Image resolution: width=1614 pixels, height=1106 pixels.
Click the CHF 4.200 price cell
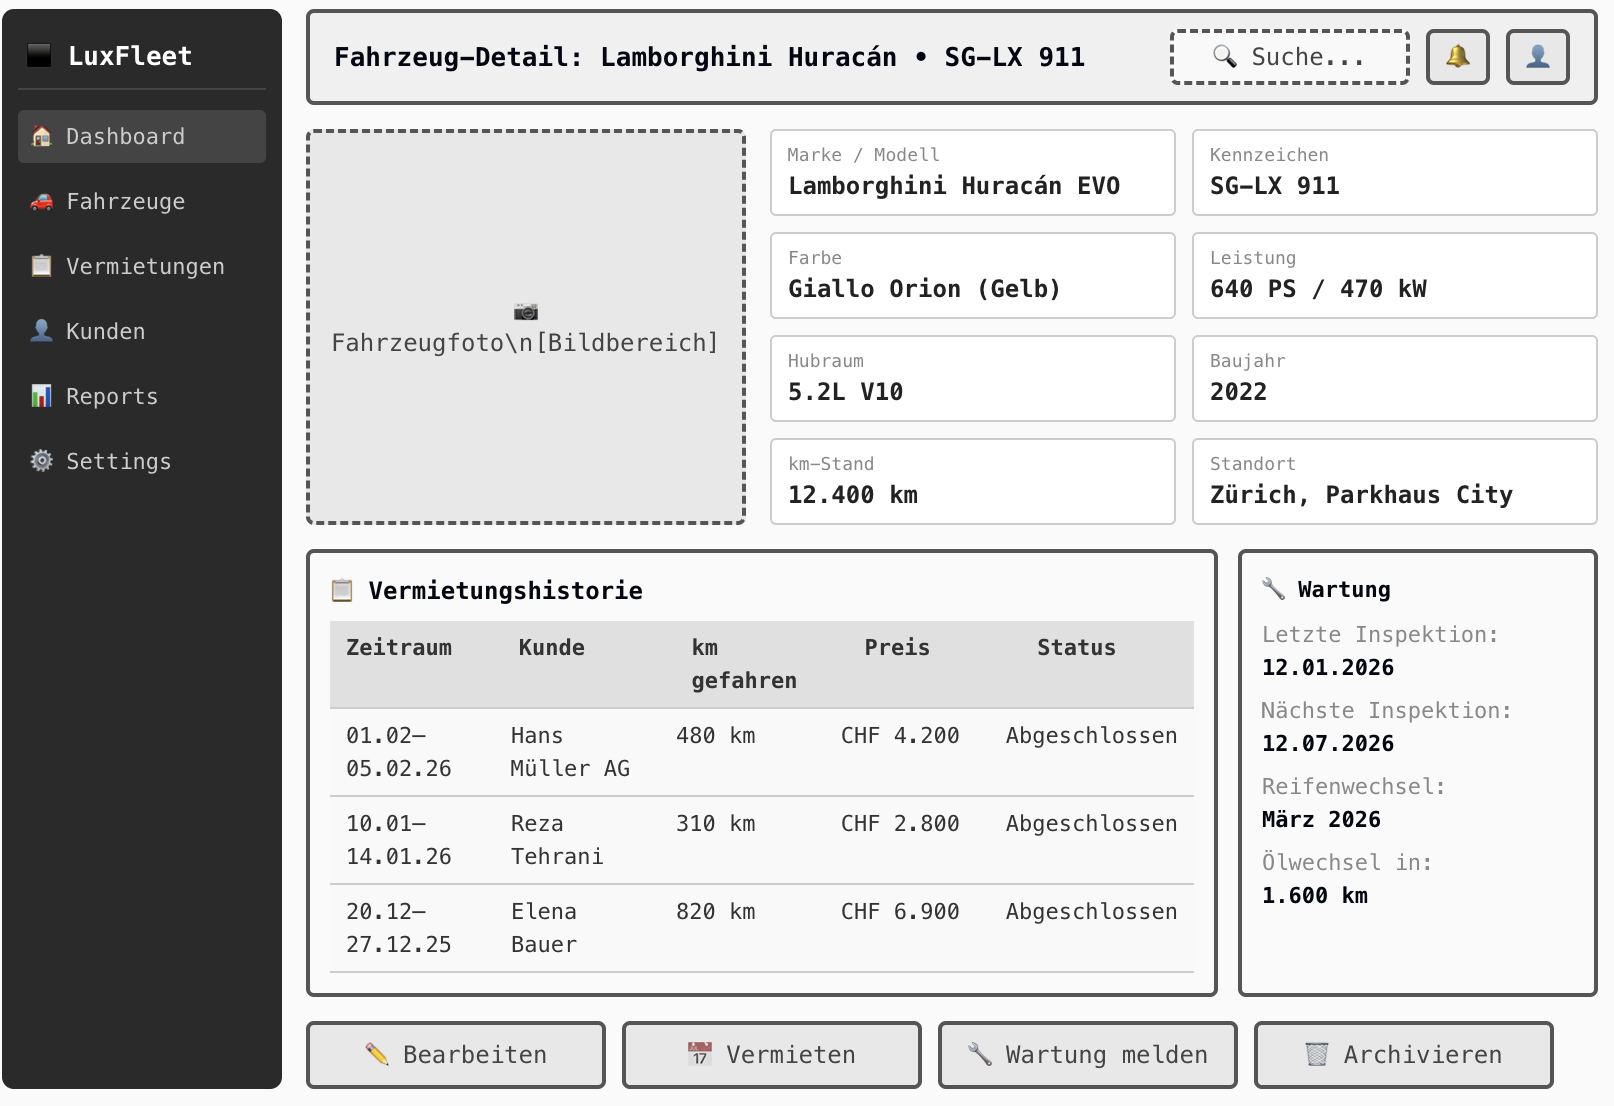point(900,735)
